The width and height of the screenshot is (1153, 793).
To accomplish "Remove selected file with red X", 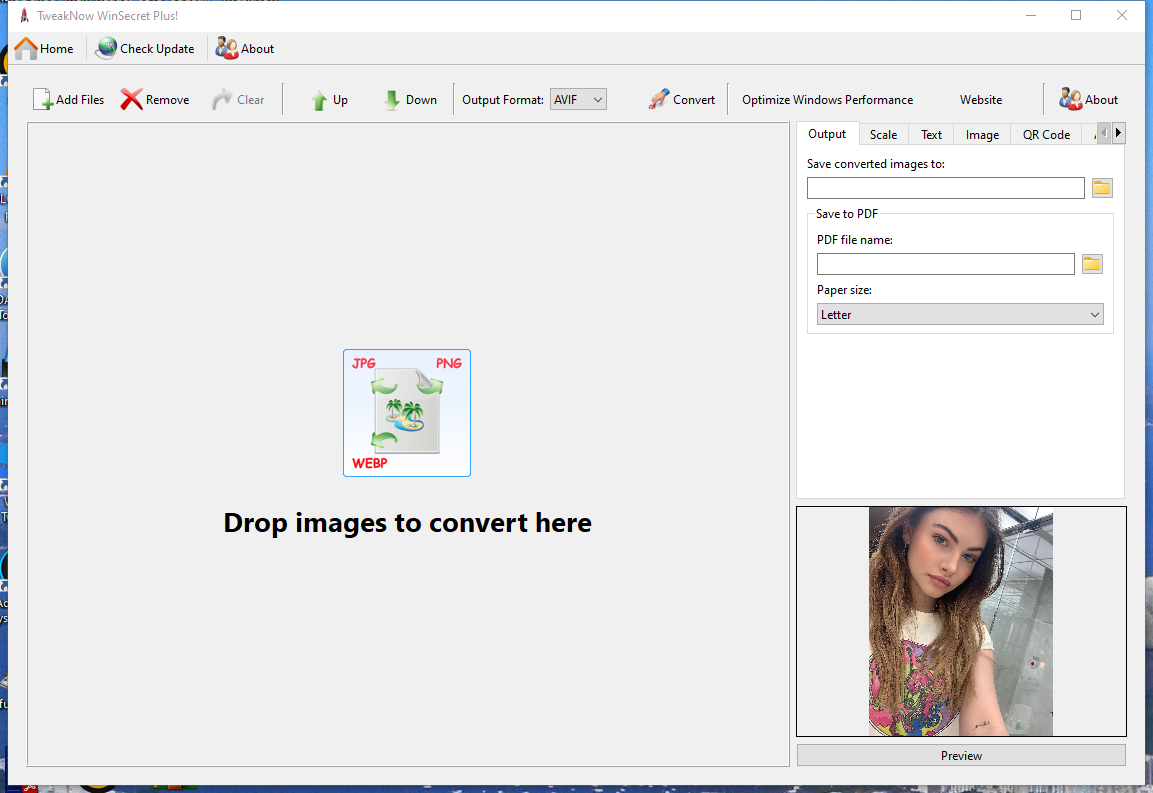I will coord(132,99).
